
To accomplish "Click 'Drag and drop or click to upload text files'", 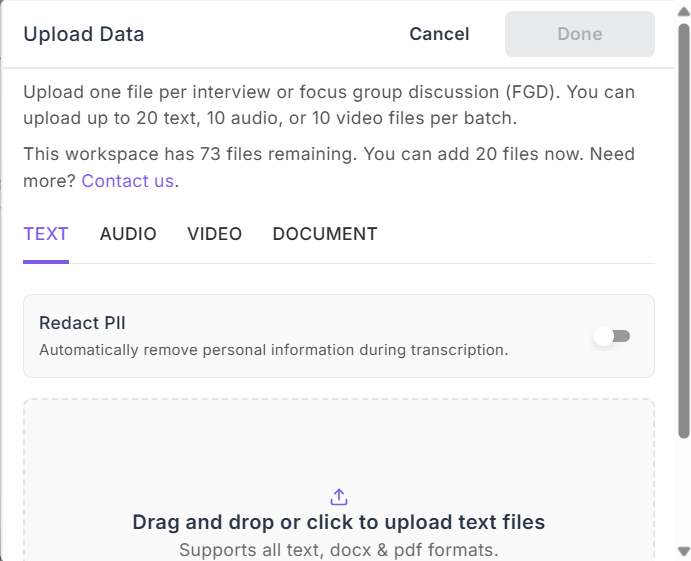I will 338,522.
